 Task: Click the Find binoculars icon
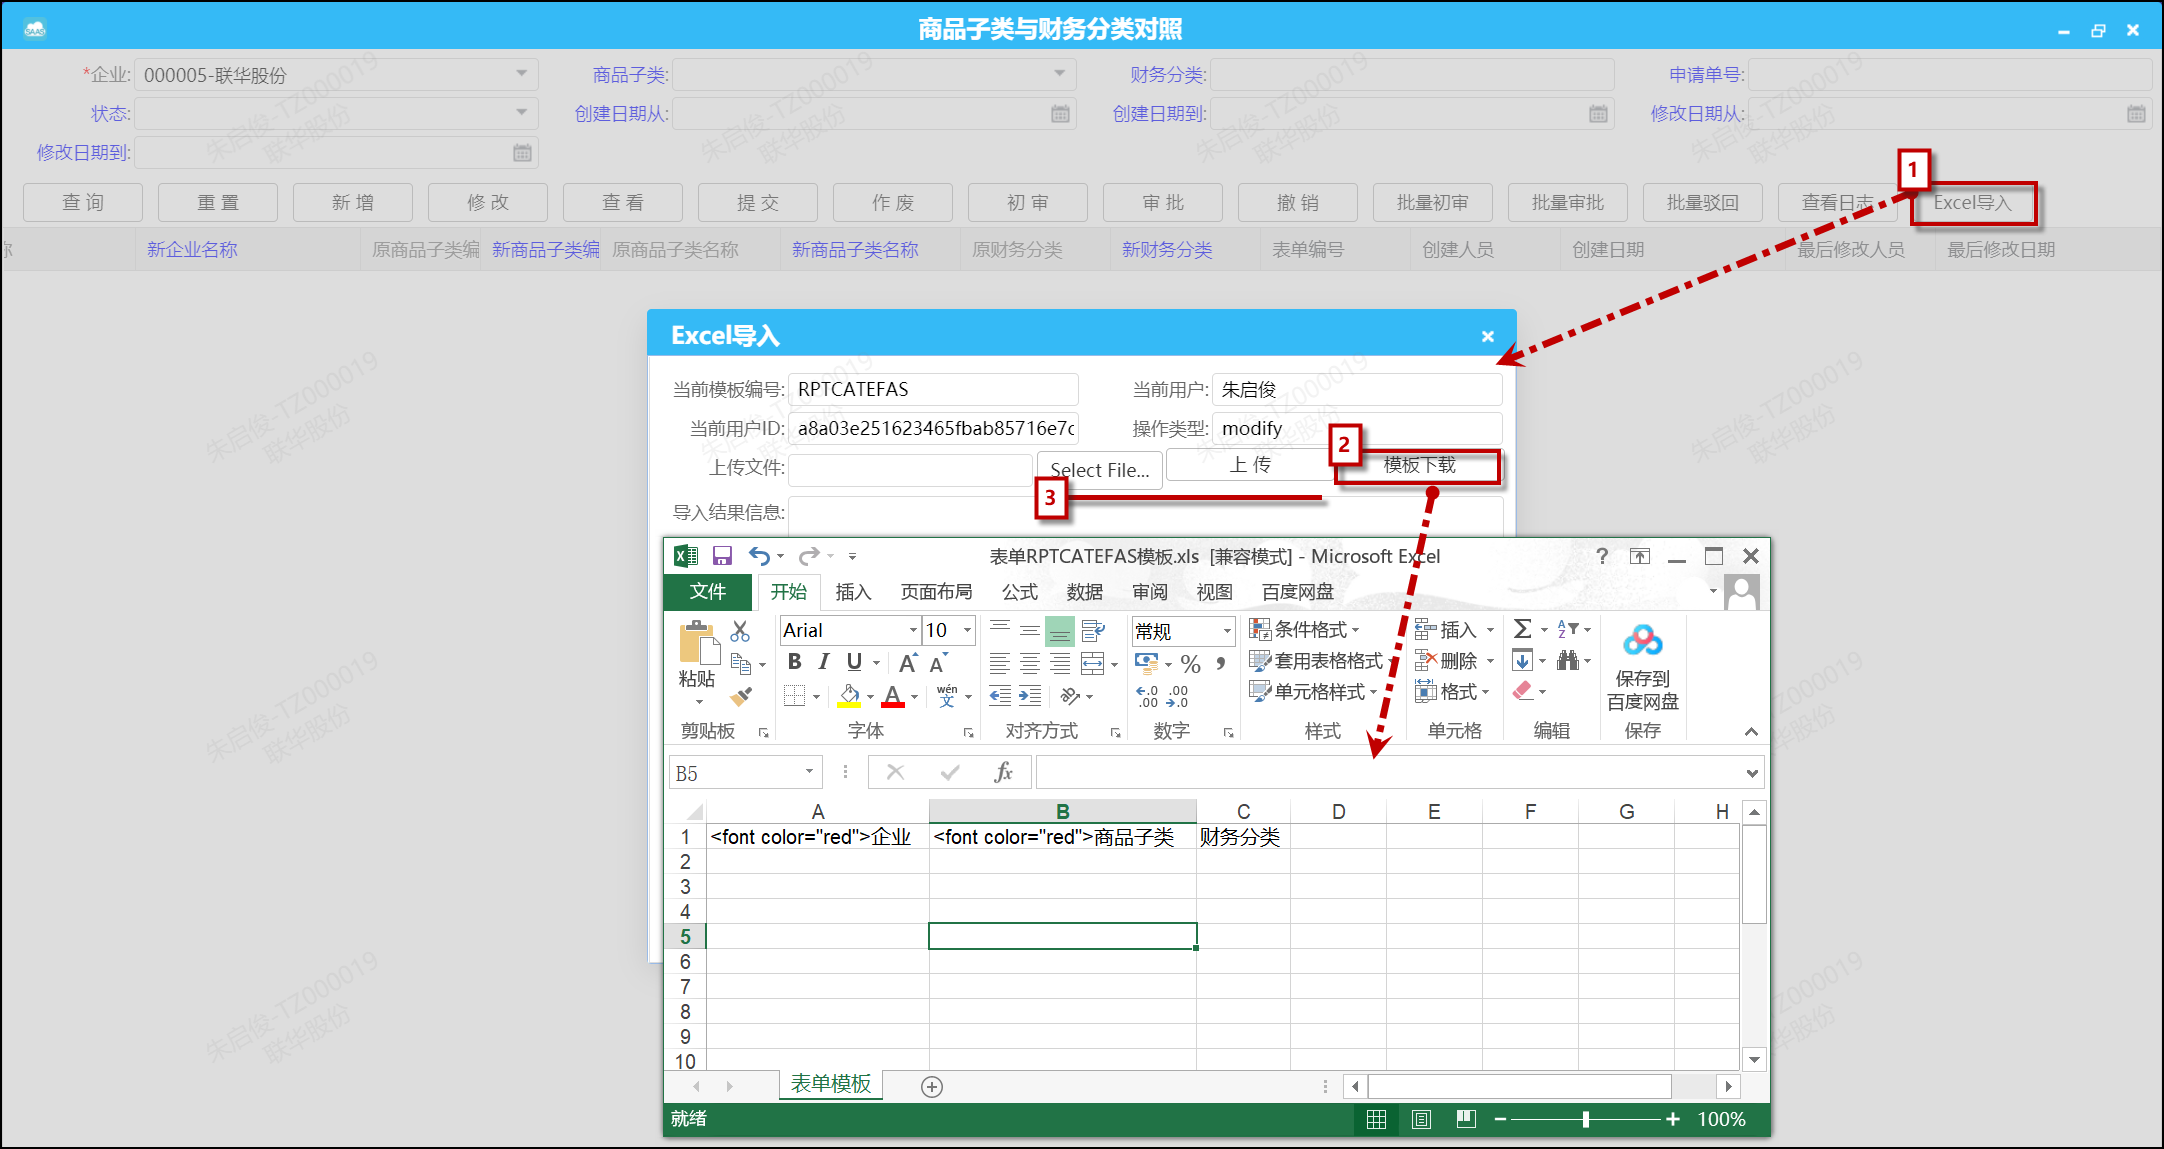coord(1568,660)
